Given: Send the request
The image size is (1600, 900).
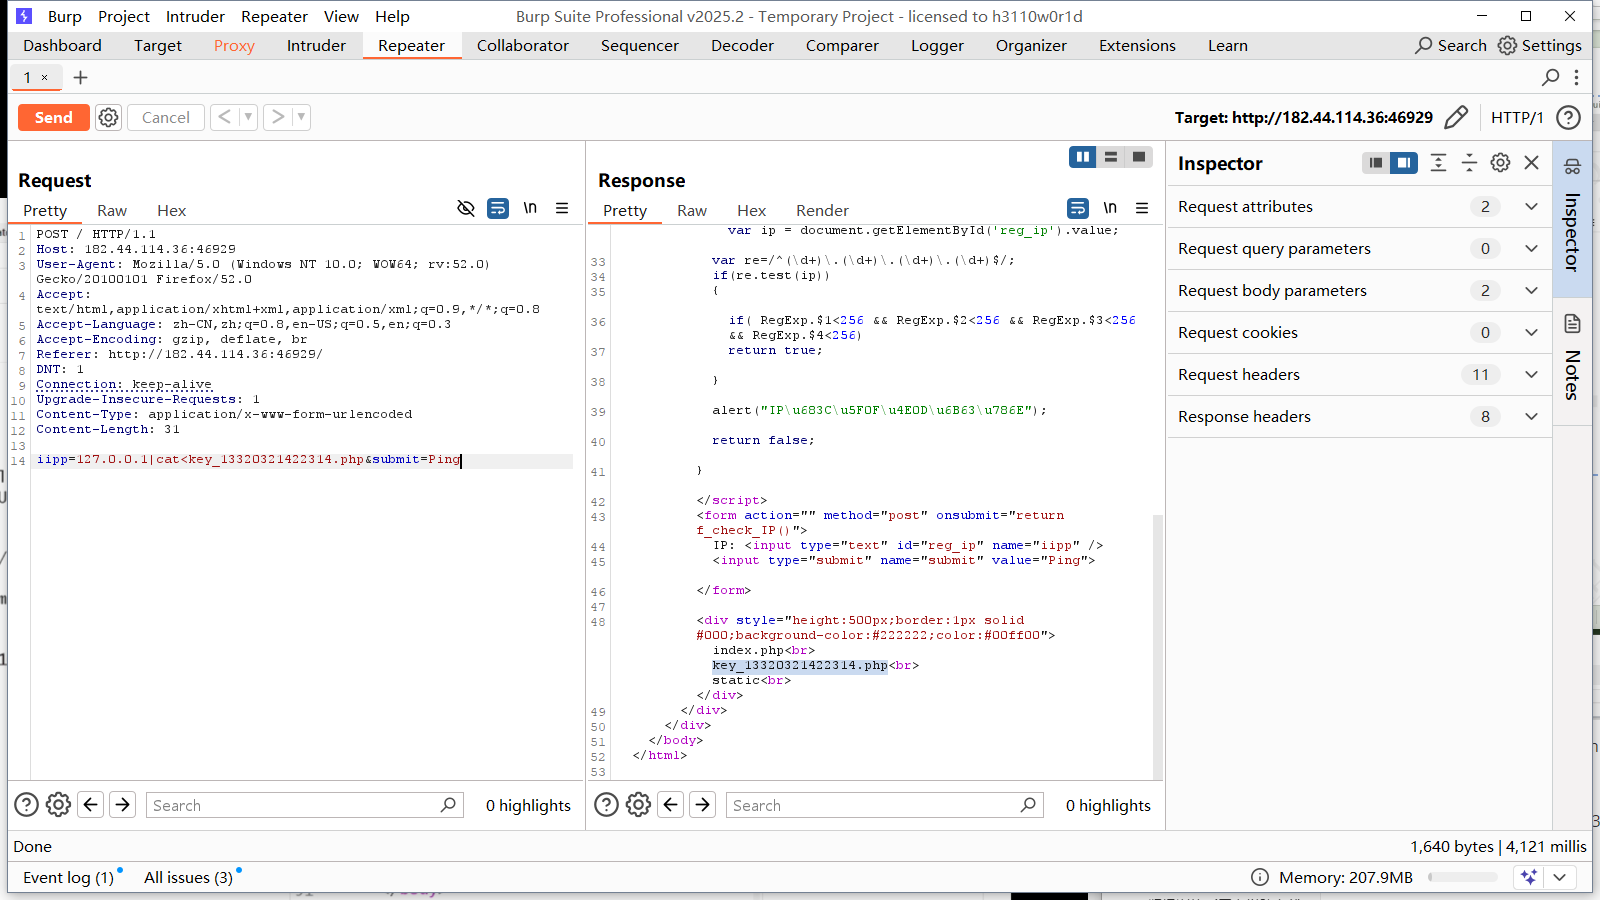Looking at the screenshot, I should pos(54,117).
